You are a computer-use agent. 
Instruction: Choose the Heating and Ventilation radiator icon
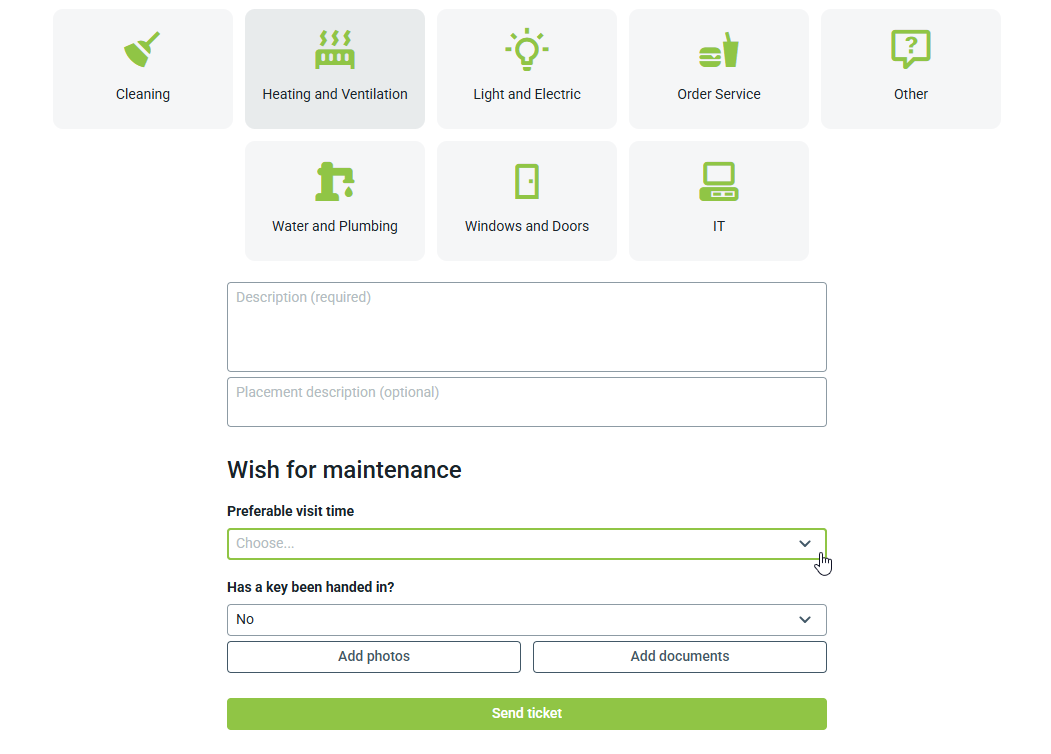point(334,49)
